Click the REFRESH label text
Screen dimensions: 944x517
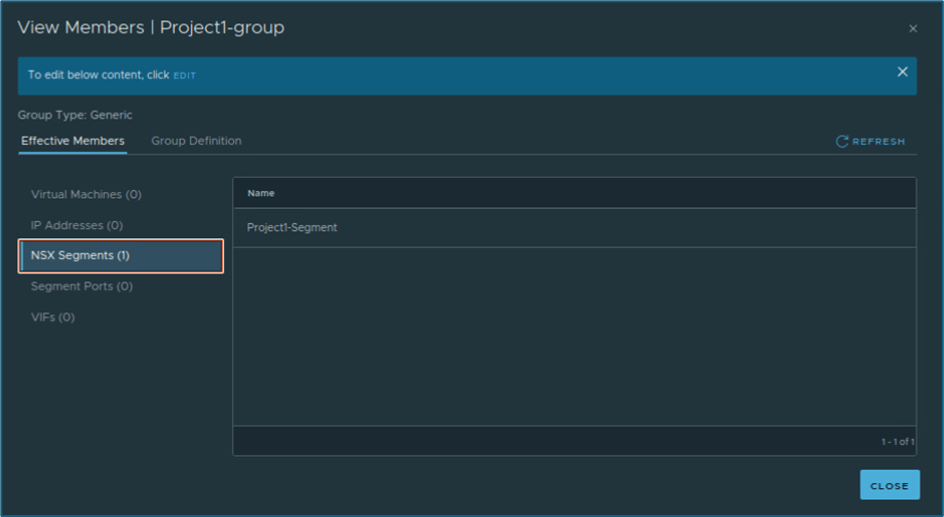coord(878,142)
